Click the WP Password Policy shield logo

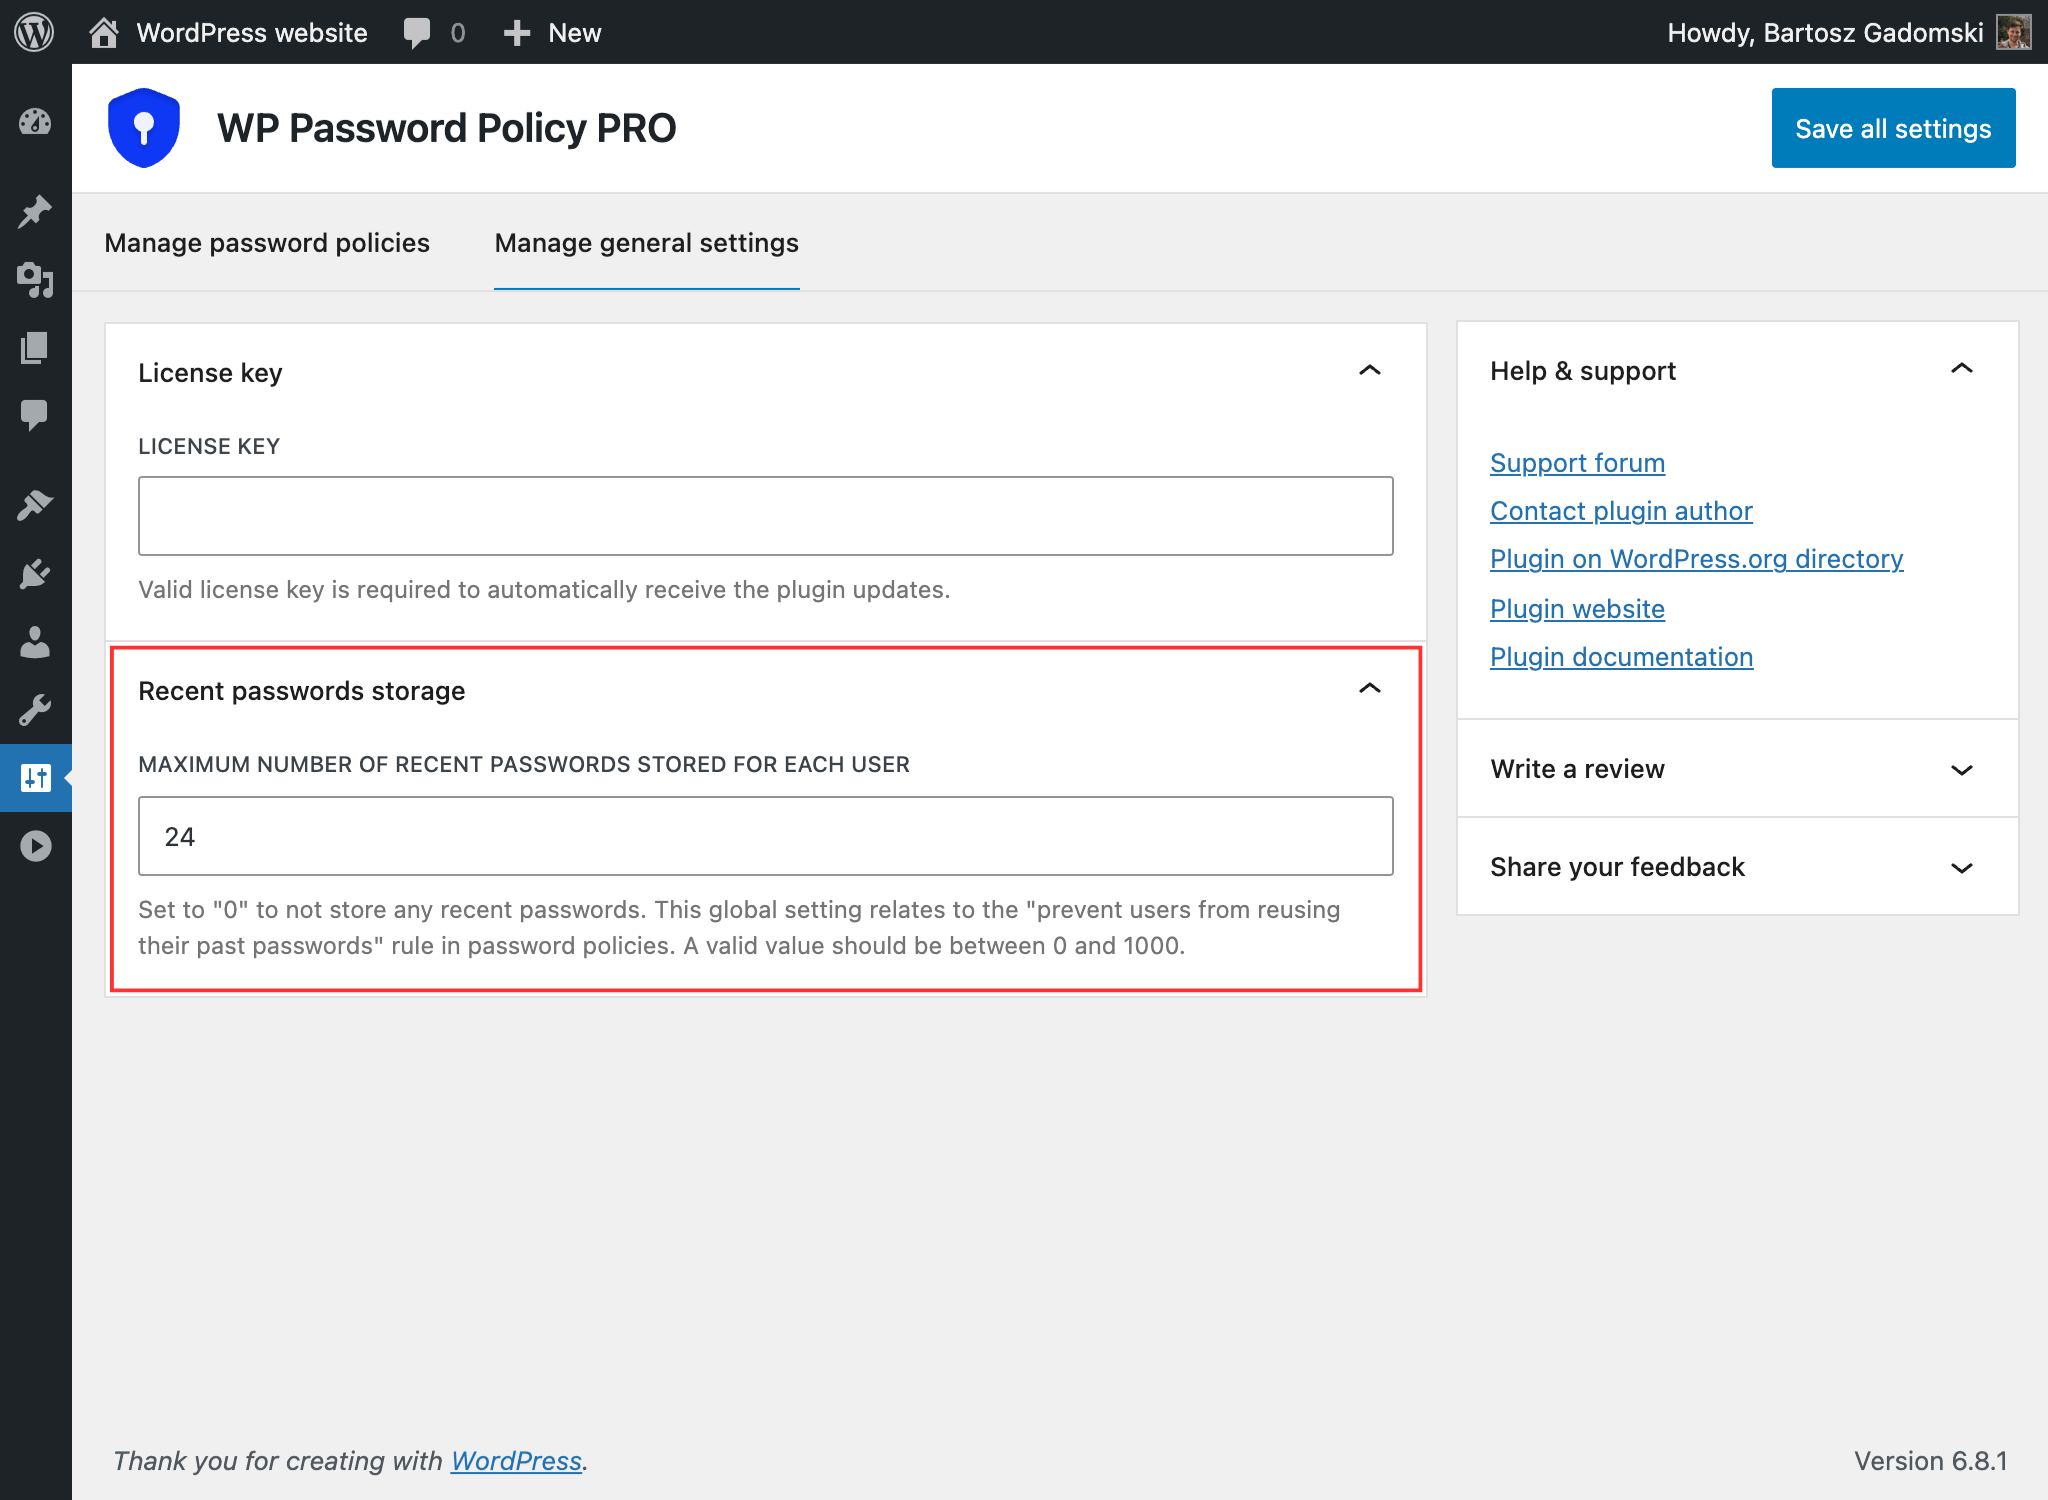click(144, 128)
